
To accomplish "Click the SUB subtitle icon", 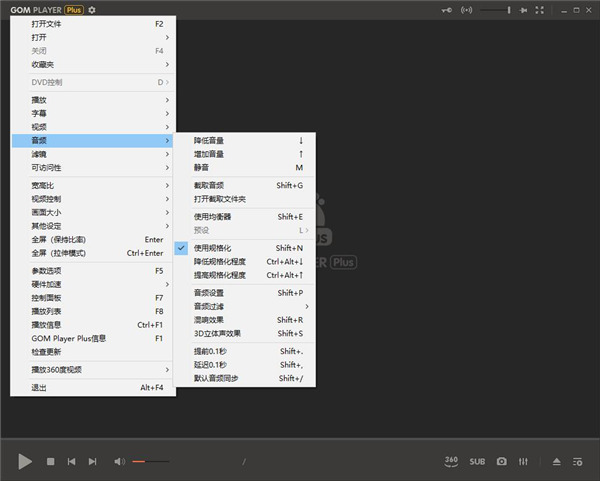I will [x=477, y=461].
